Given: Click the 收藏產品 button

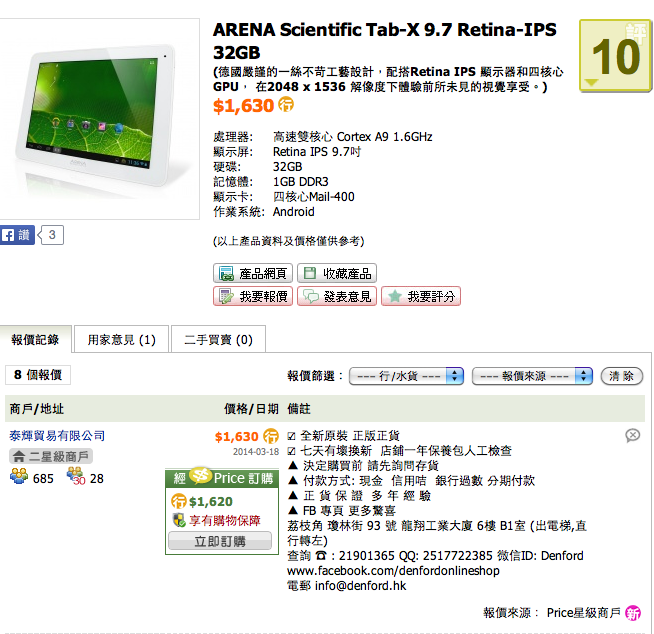Looking at the screenshot, I should click(337, 274).
